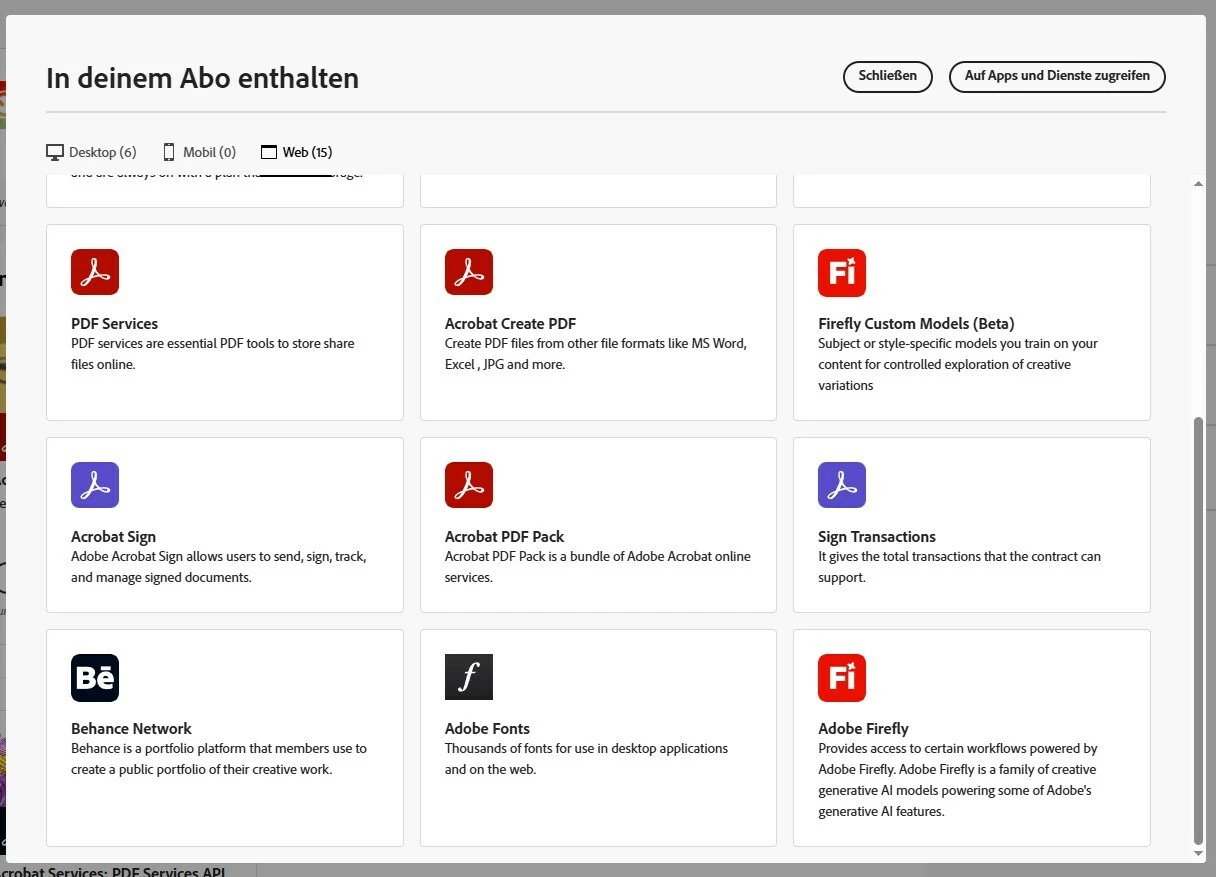Click the Acrobat PDF Pack icon
Screen dimensions: 1216x877
[x=469, y=485]
